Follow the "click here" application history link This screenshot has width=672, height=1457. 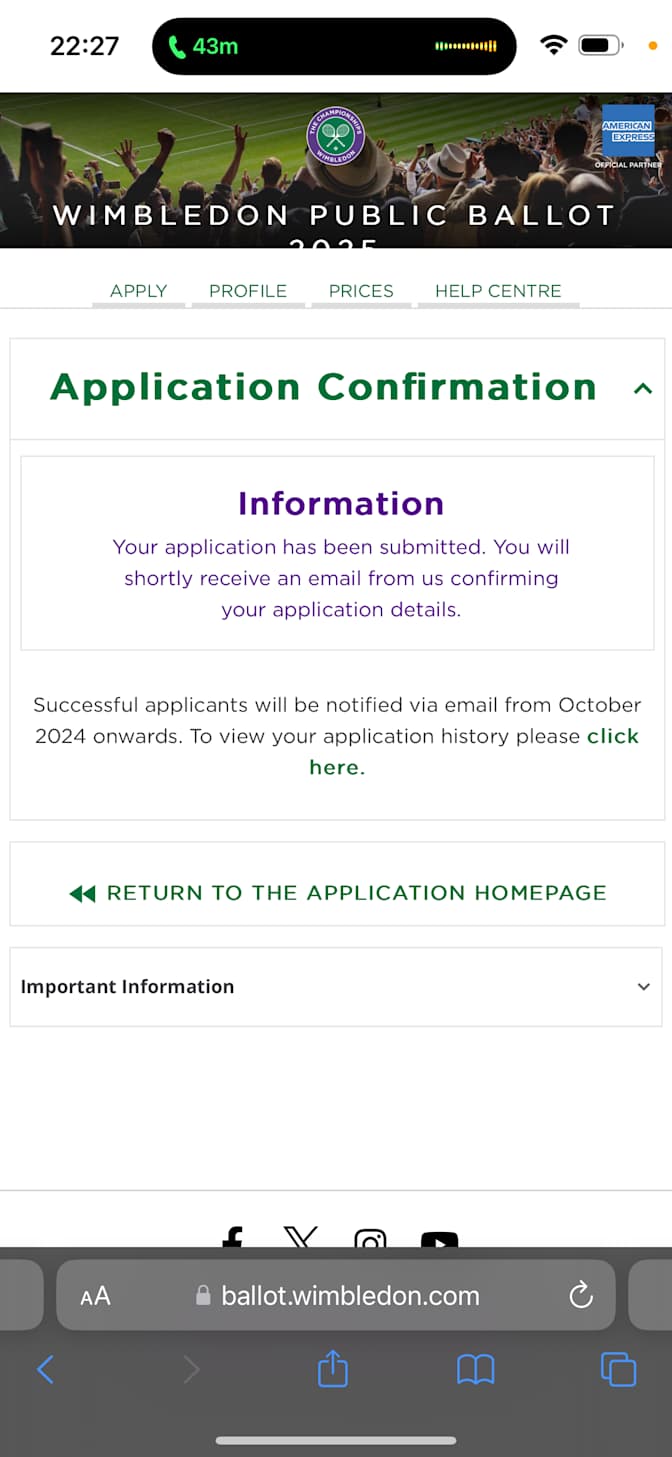pyautogui.click(x=474, y=752)
